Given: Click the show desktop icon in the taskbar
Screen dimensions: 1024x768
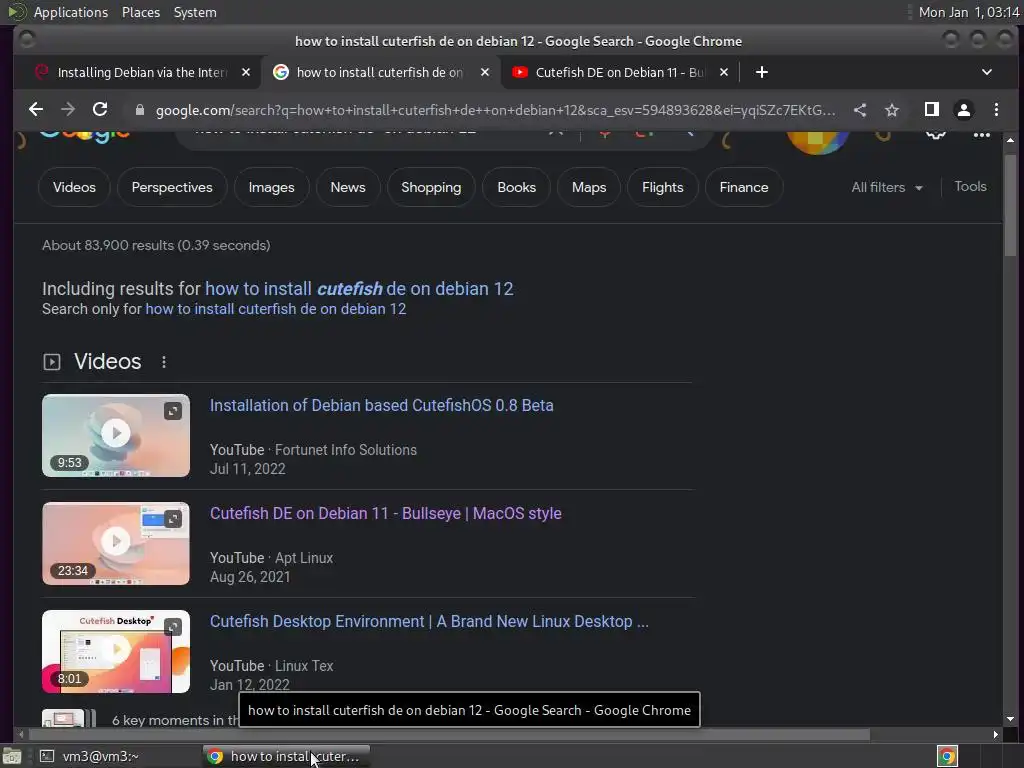Looking at the screenshot, I should [12, 756].
